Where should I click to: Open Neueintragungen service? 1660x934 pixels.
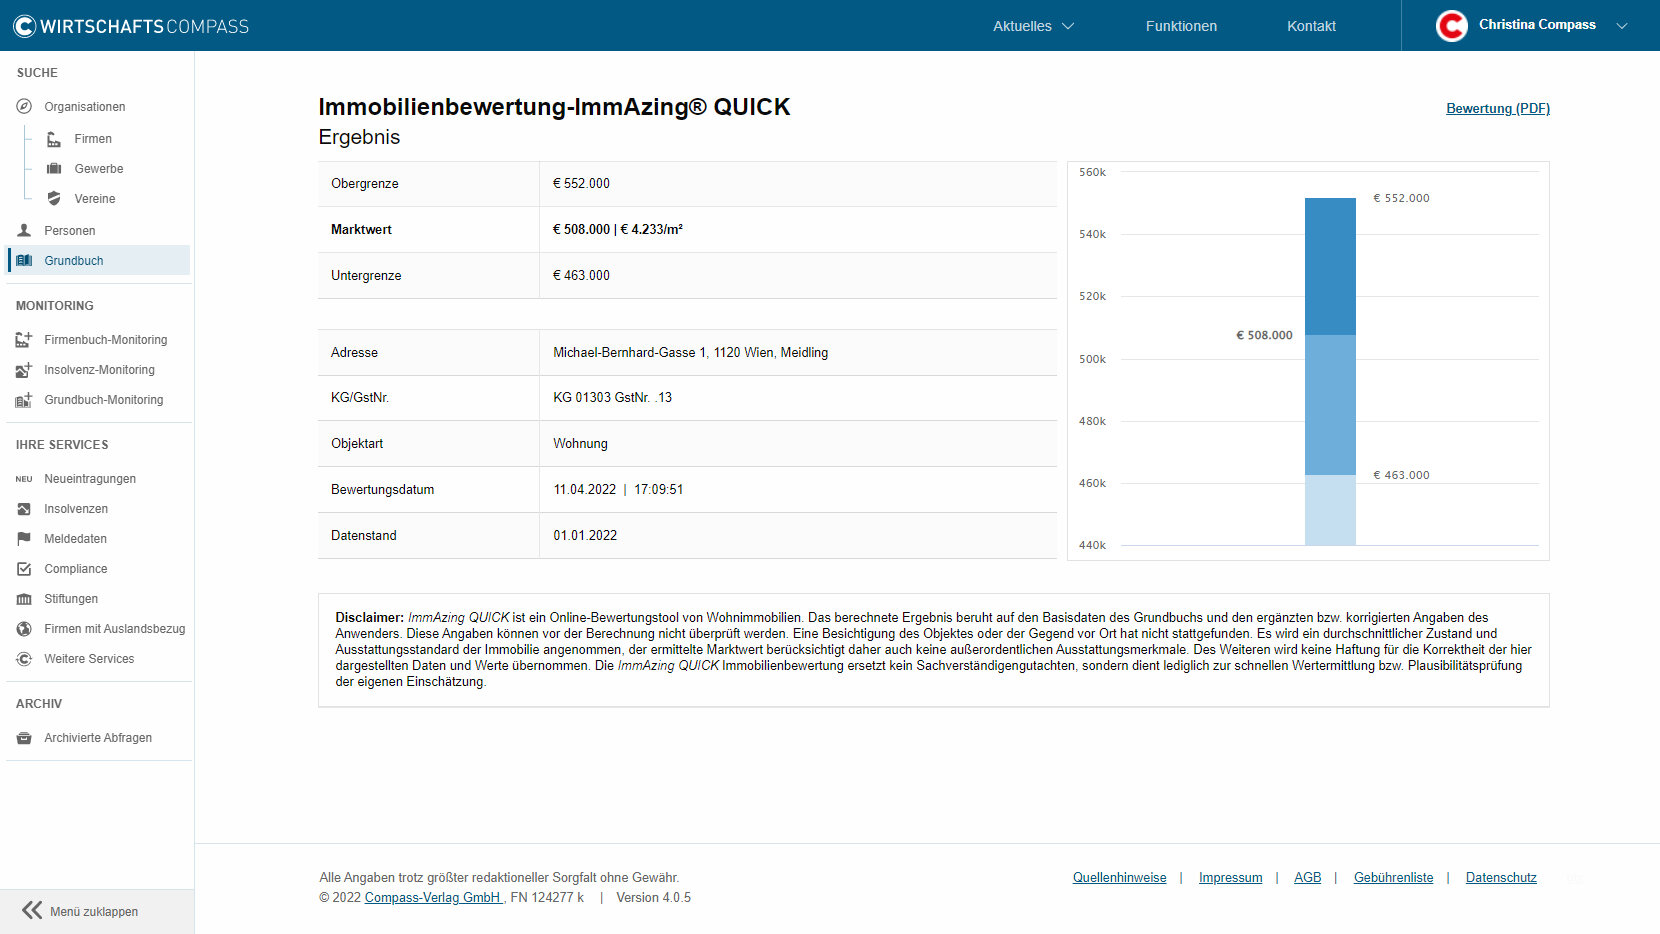90,479
